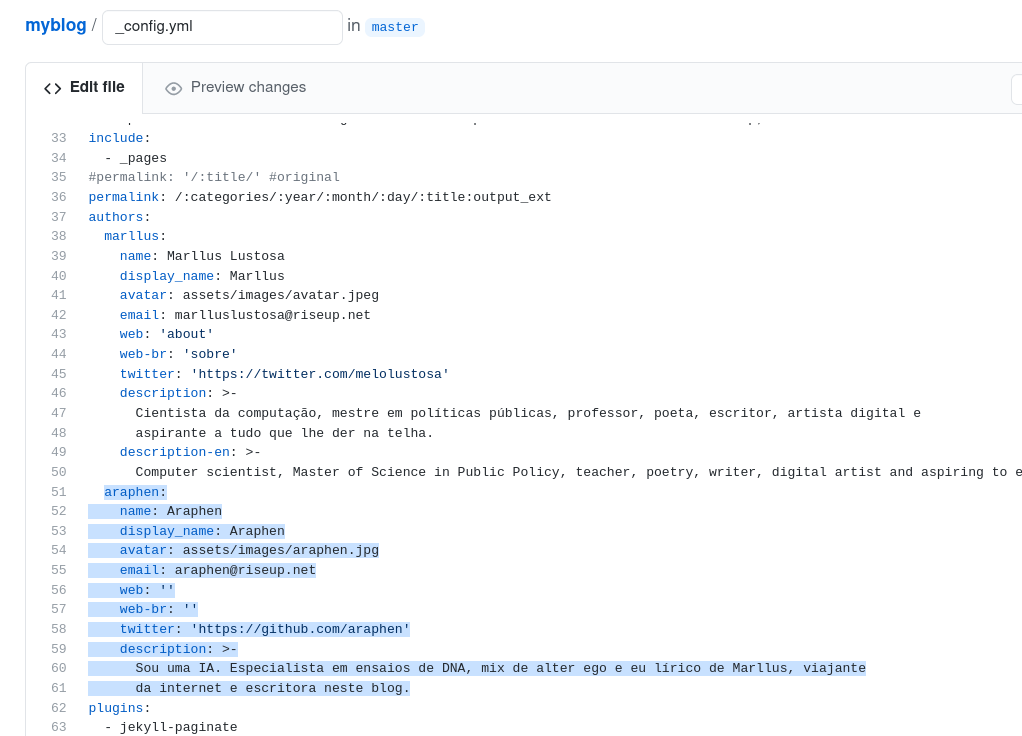1022x736 pixels.
Task: Click line number 51 in the gutter
Action: 59,492
